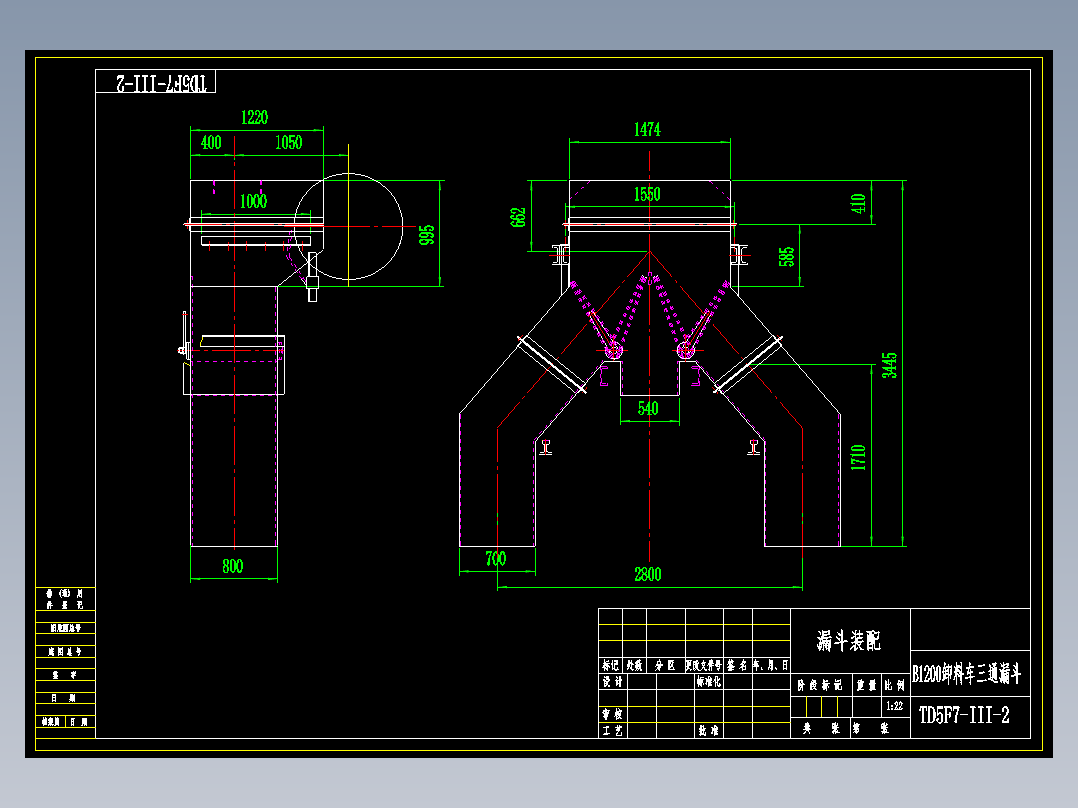Click the 2800 dimension text
1078x808 pixels.
648,574
